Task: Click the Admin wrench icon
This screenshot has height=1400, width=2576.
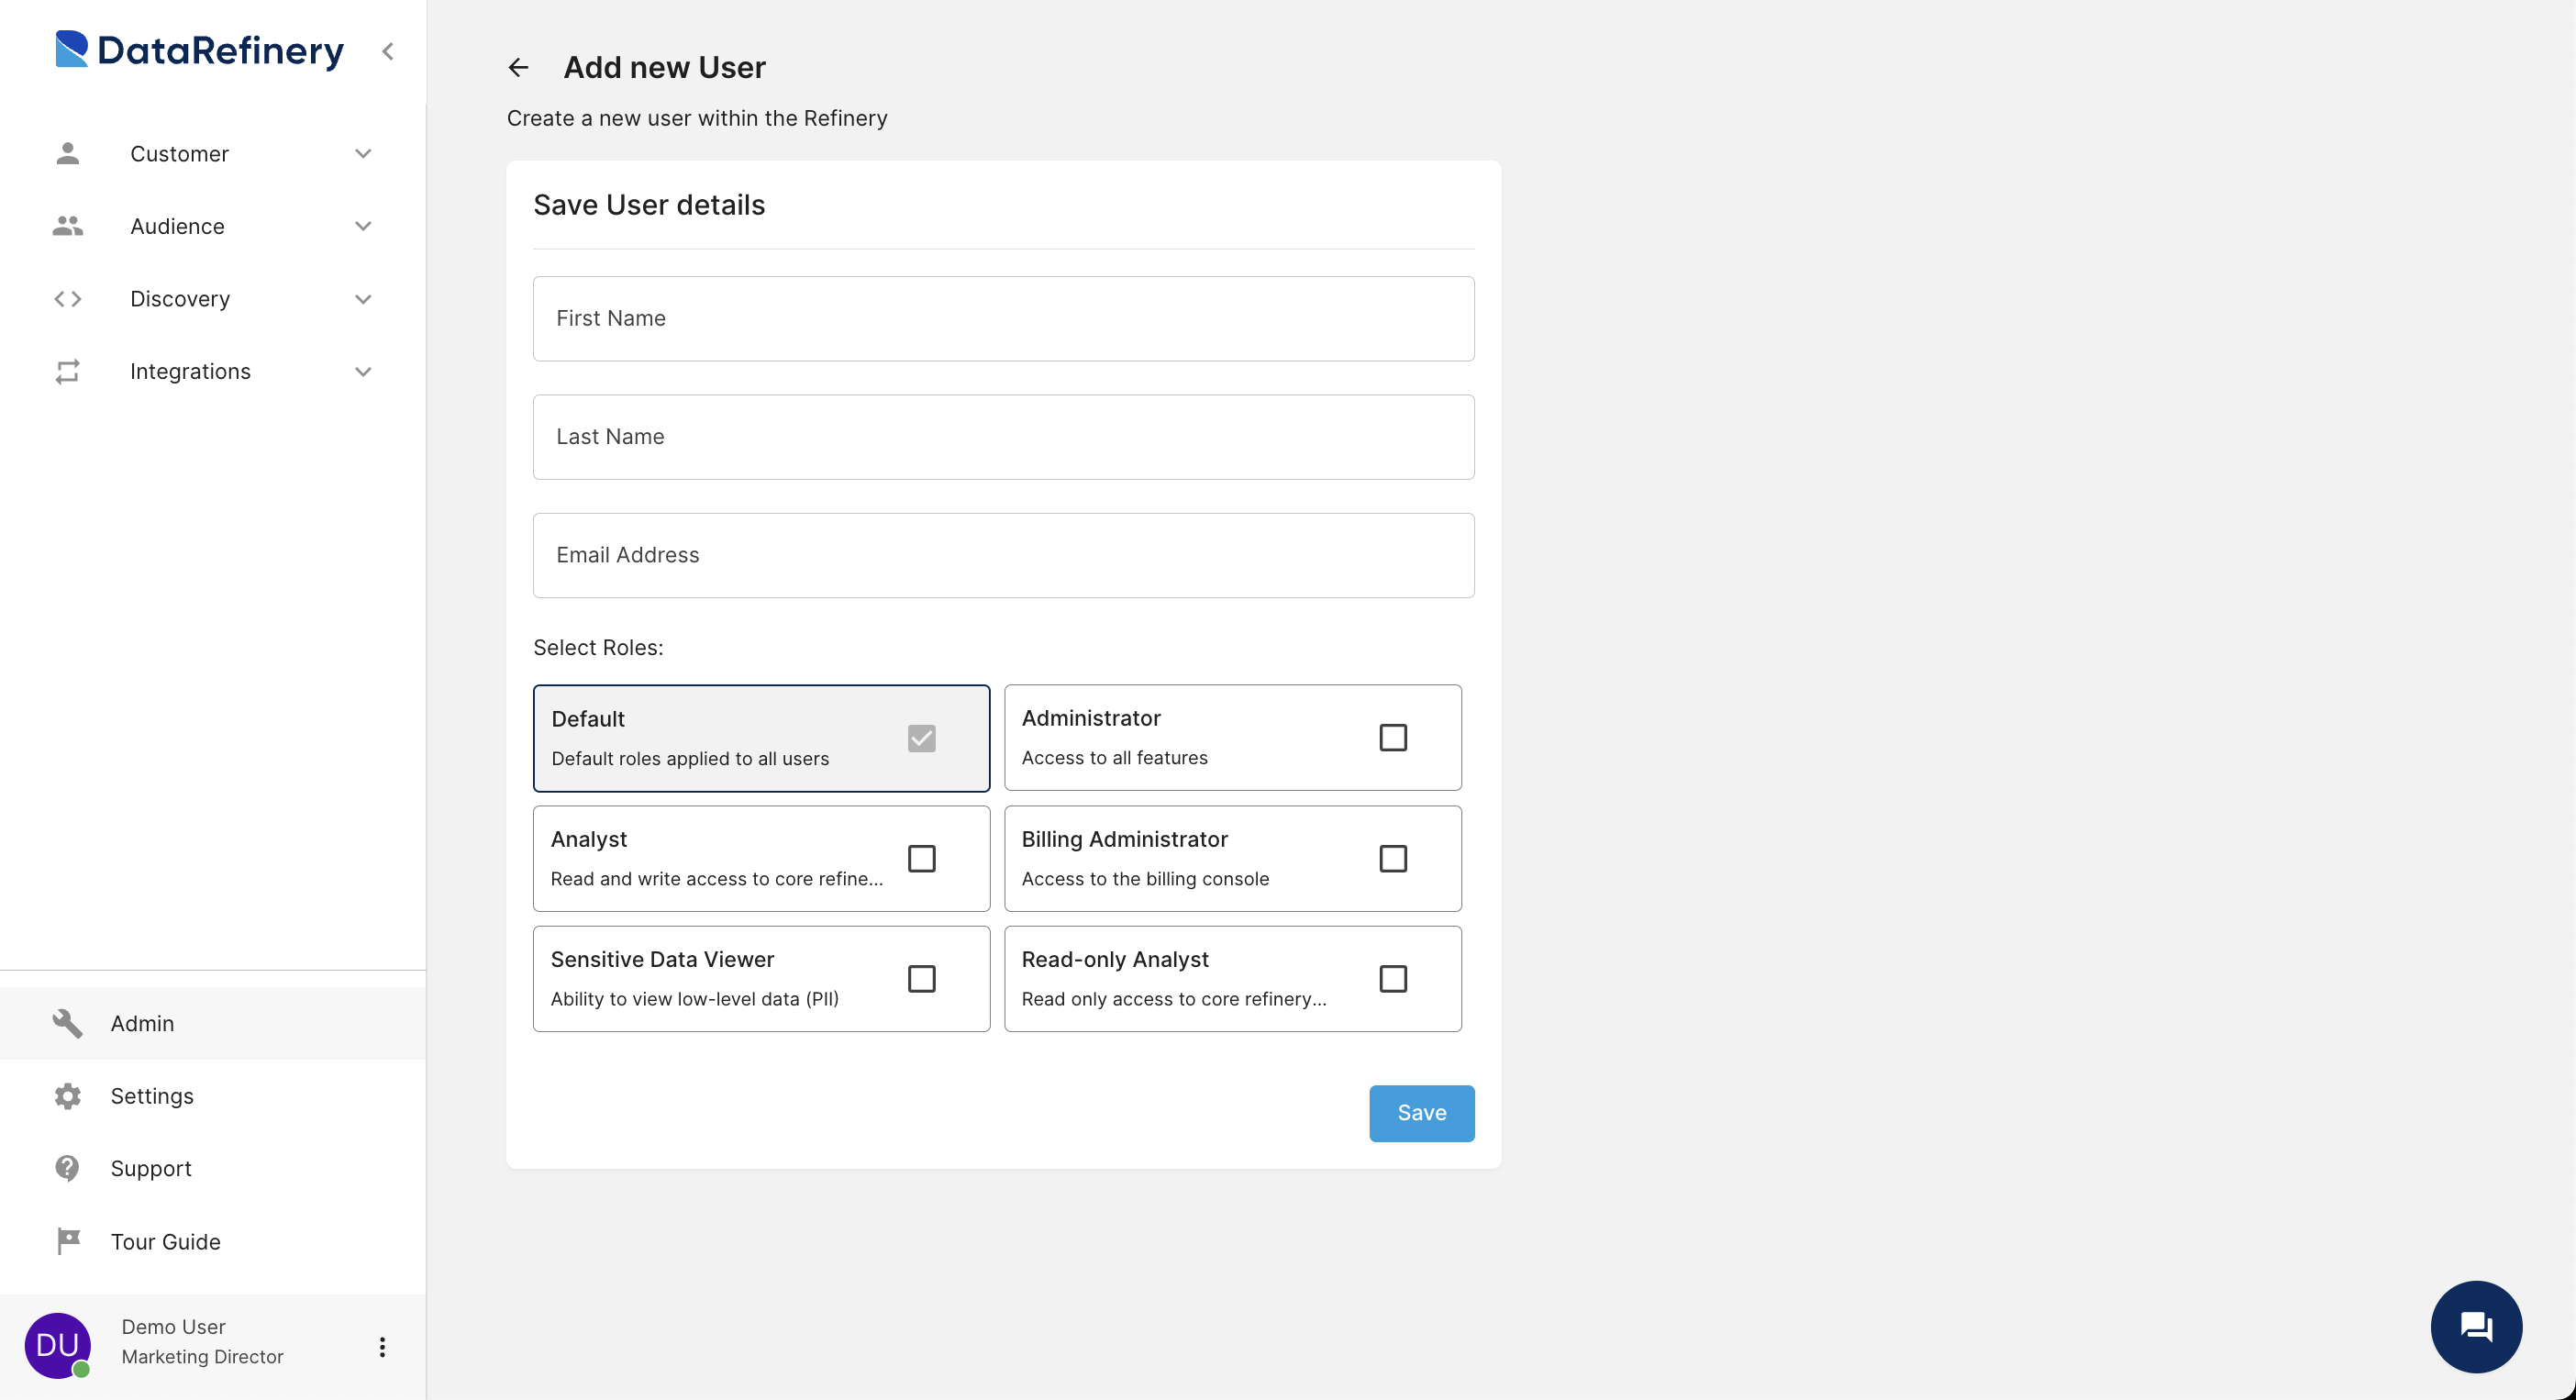Action: click(x=67, y=1023)
